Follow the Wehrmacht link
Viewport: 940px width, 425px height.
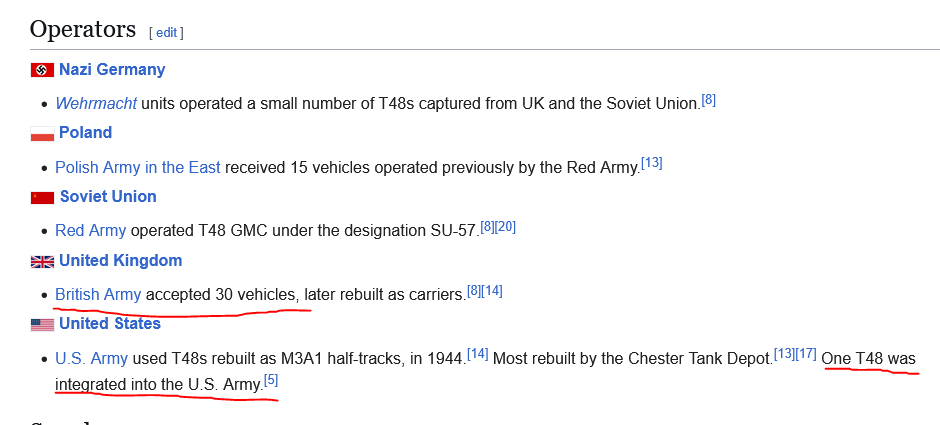point(96,103)
